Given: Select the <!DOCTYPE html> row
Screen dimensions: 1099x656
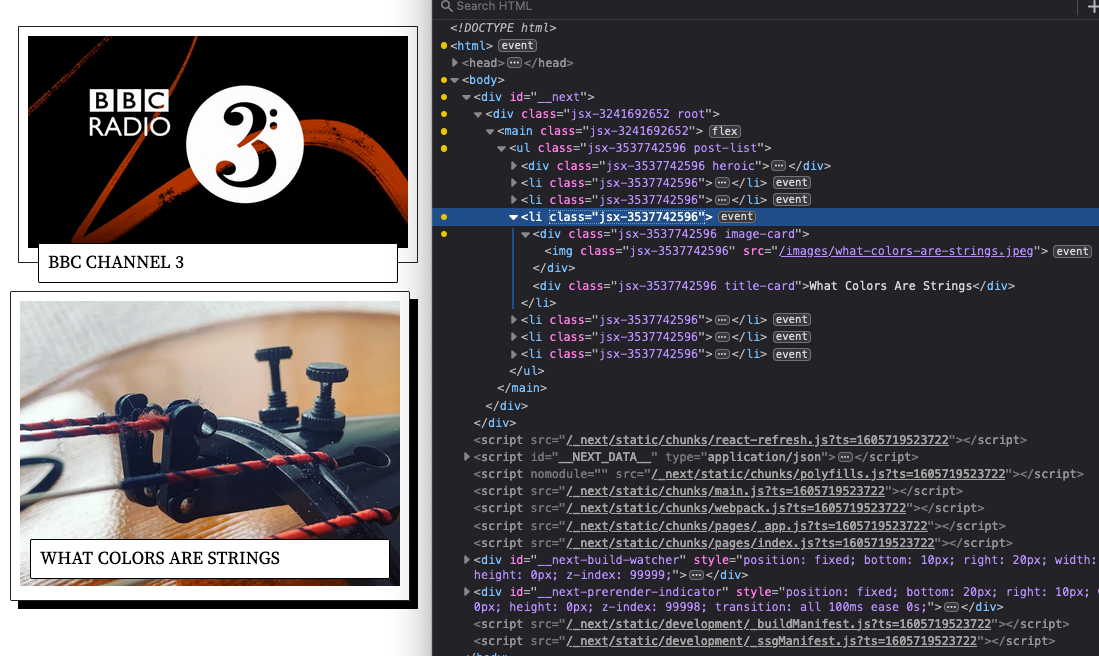Looking at the screenshot, I should click(503, 28).
